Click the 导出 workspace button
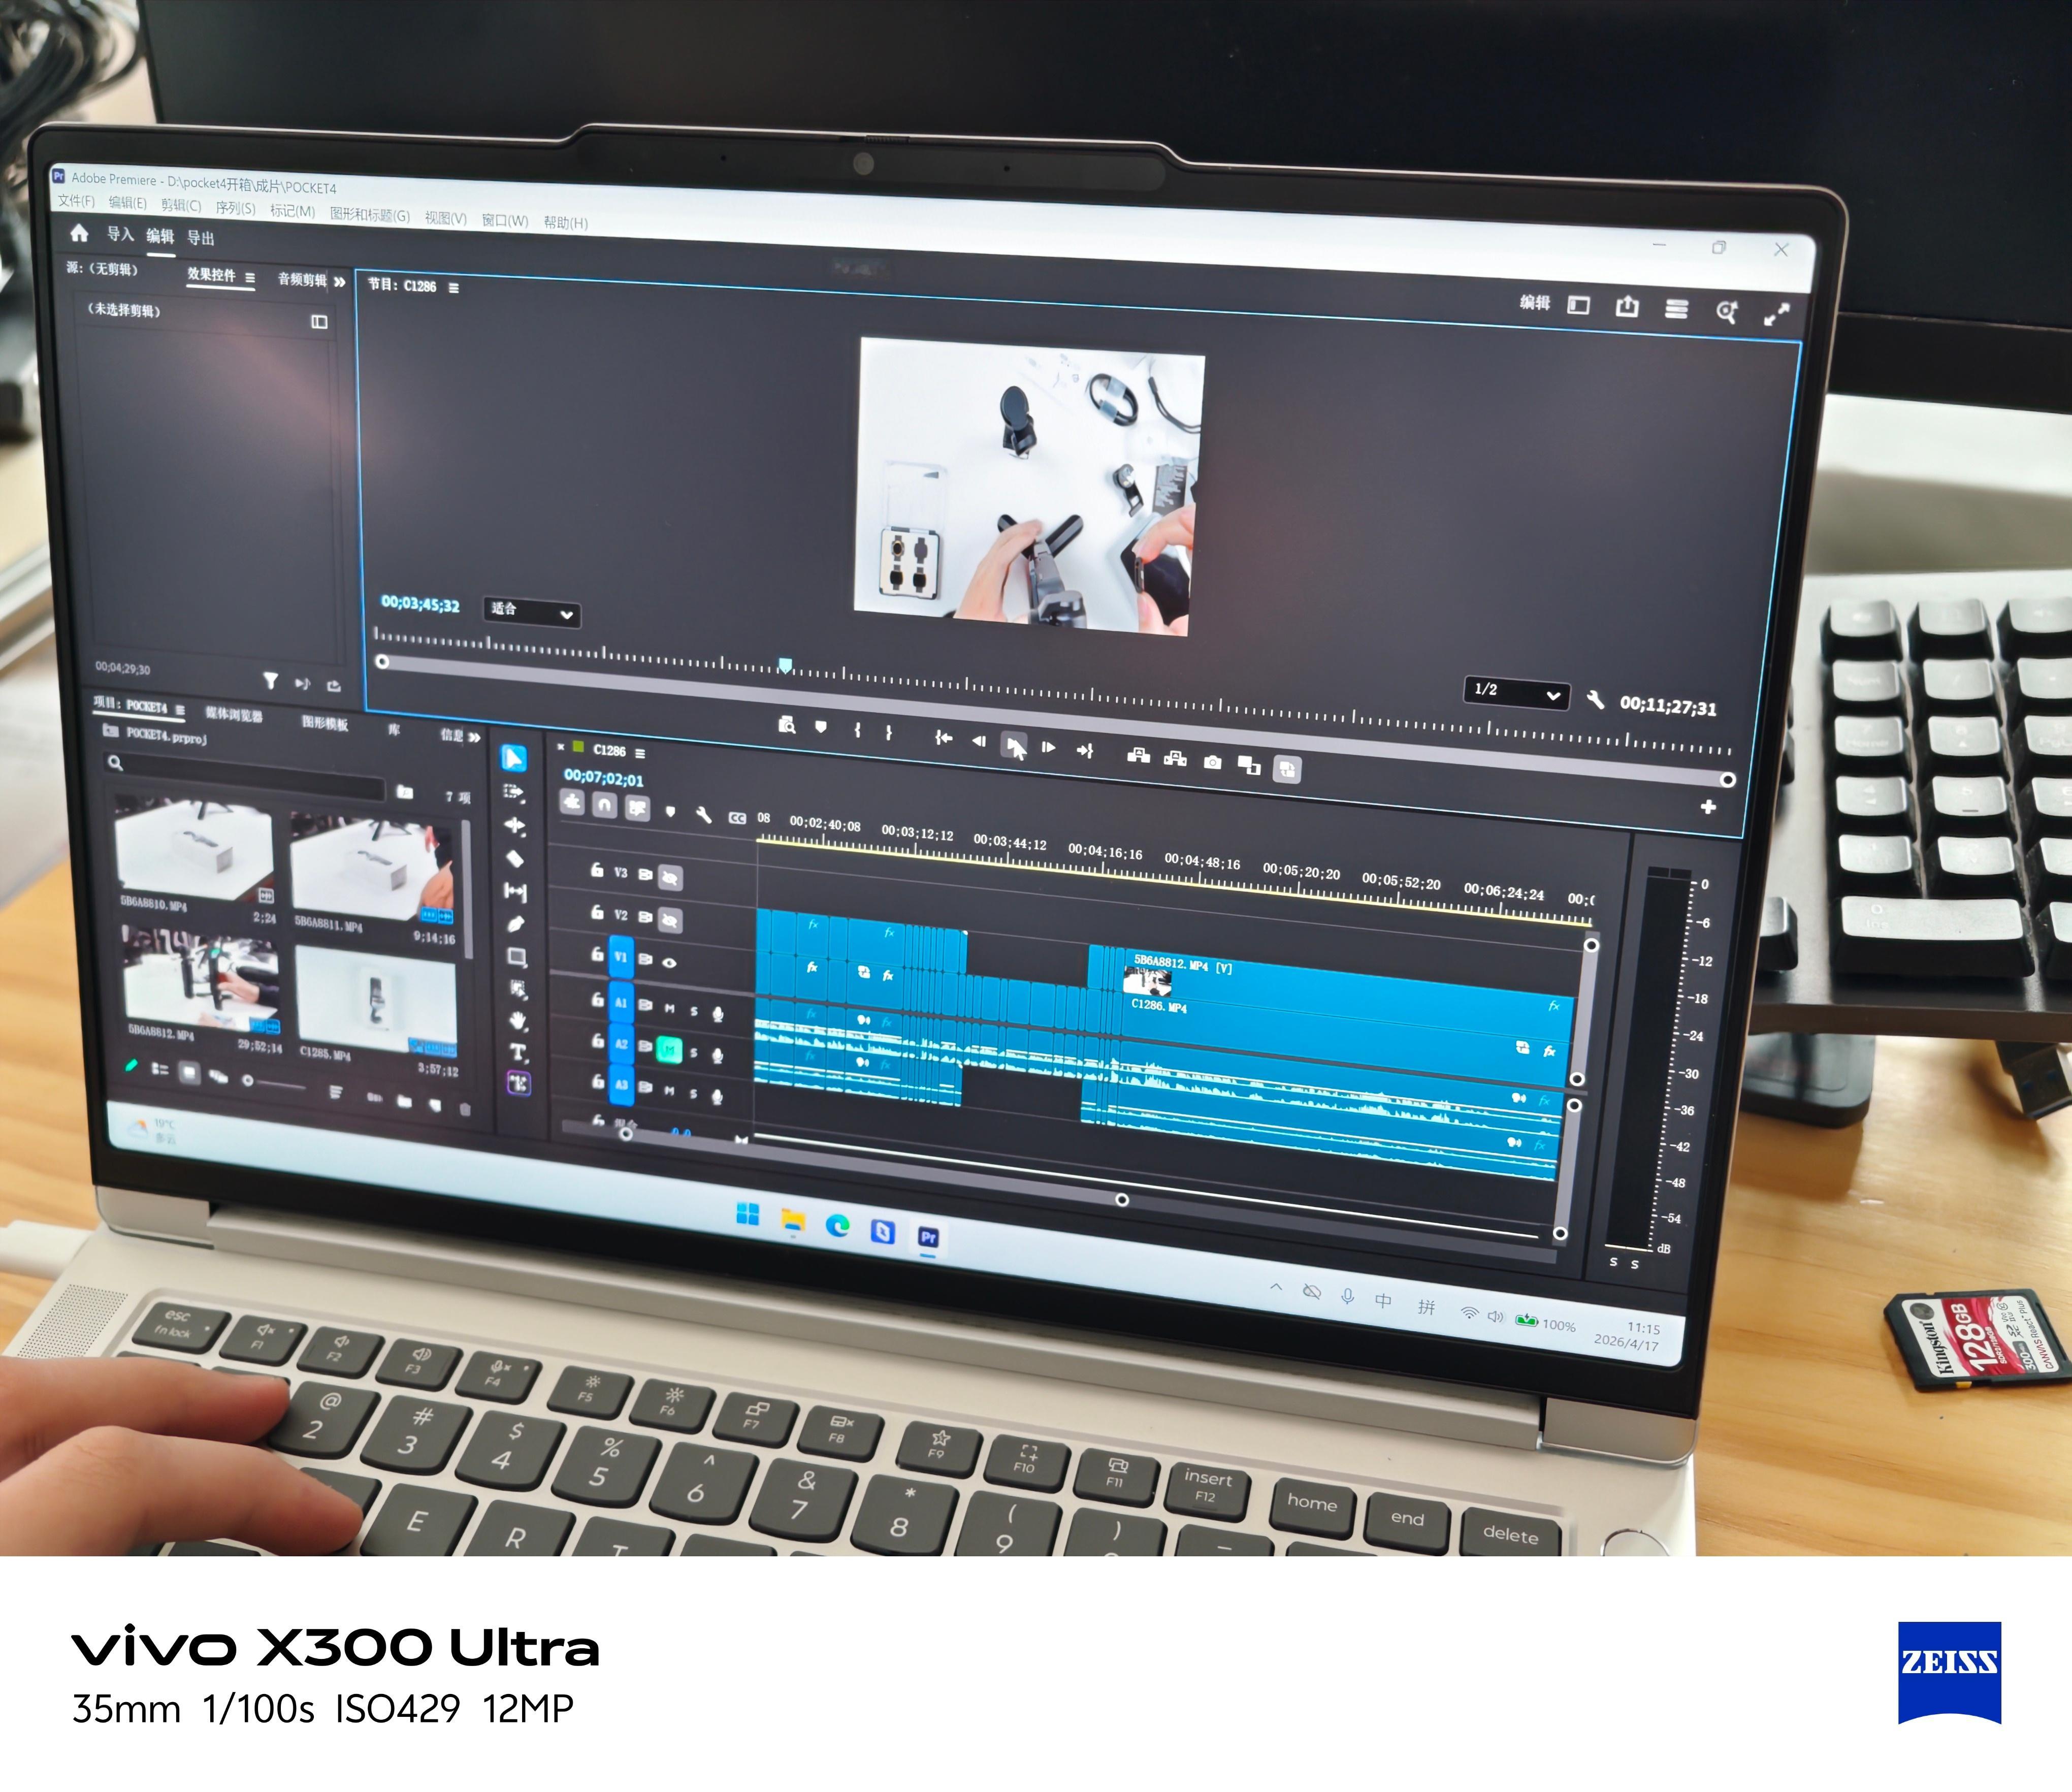The height and width of the screenshot is (1792, 2072). [201, 238]
